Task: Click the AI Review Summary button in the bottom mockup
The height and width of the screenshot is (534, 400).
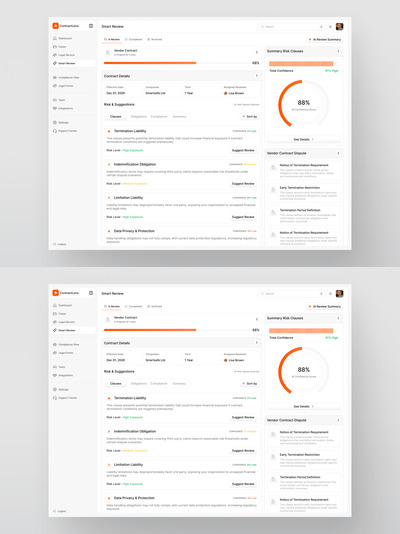Action: (325, 307)
